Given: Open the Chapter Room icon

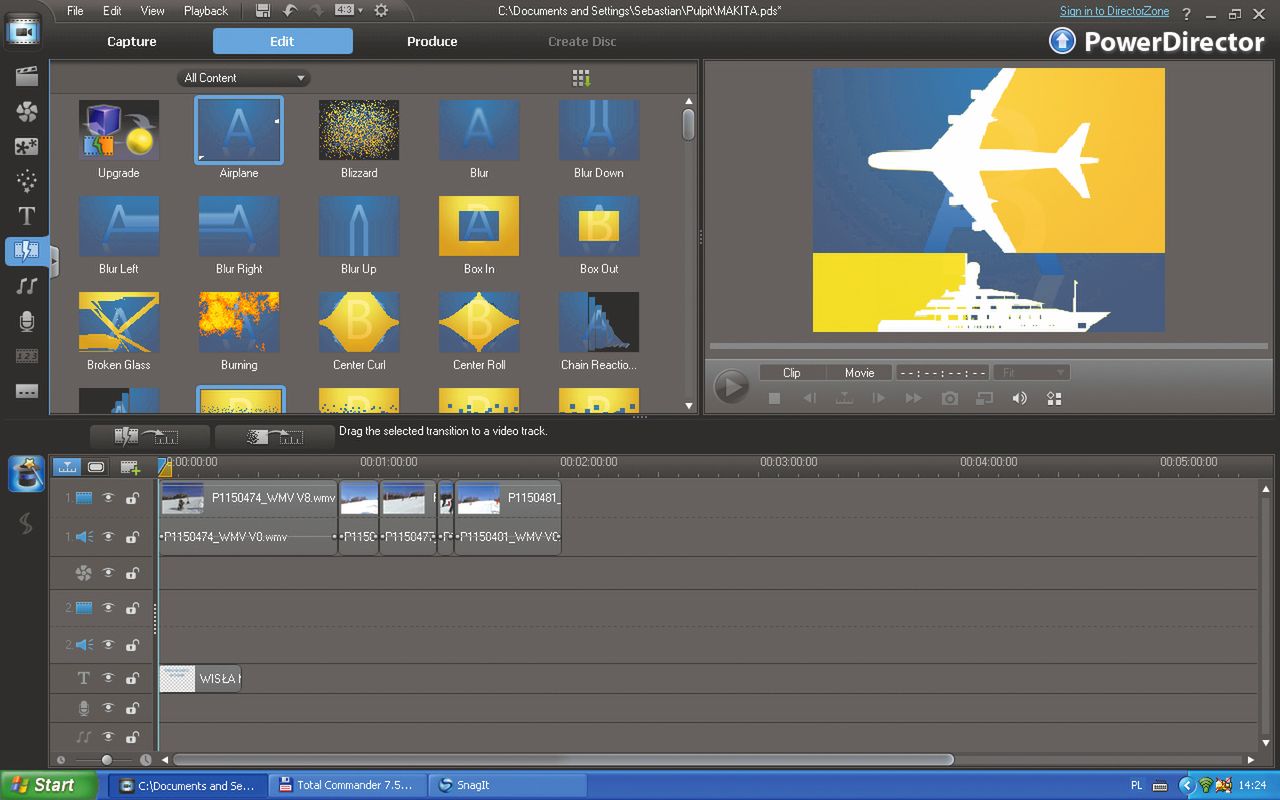Looking at the screenshot, I should tap(26, 356).
